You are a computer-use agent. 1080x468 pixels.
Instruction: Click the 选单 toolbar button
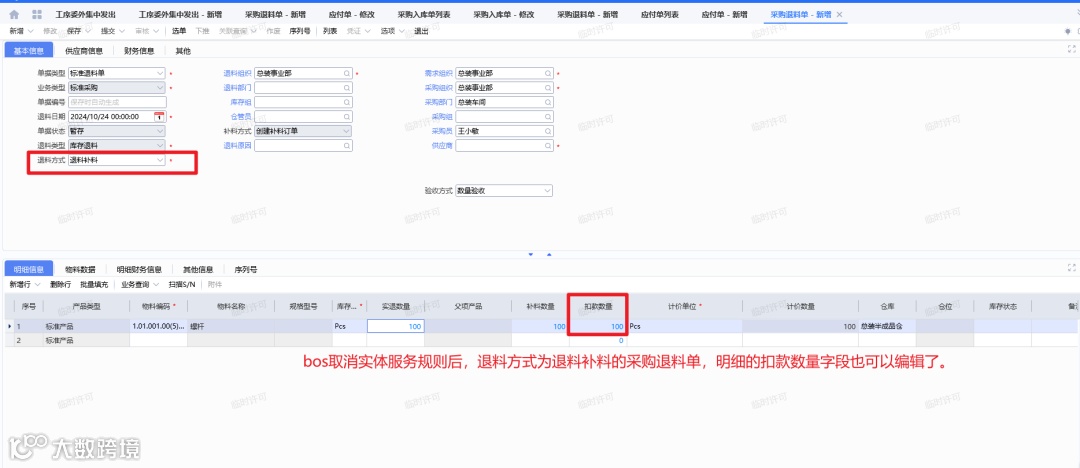(179, 31)
